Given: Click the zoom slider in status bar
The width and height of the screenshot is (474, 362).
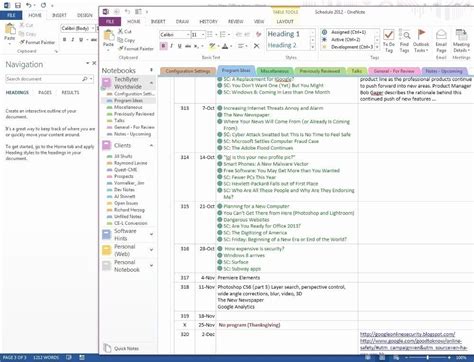Looking at the screenshot, I should pyautogui.click(x=428, y=358).
